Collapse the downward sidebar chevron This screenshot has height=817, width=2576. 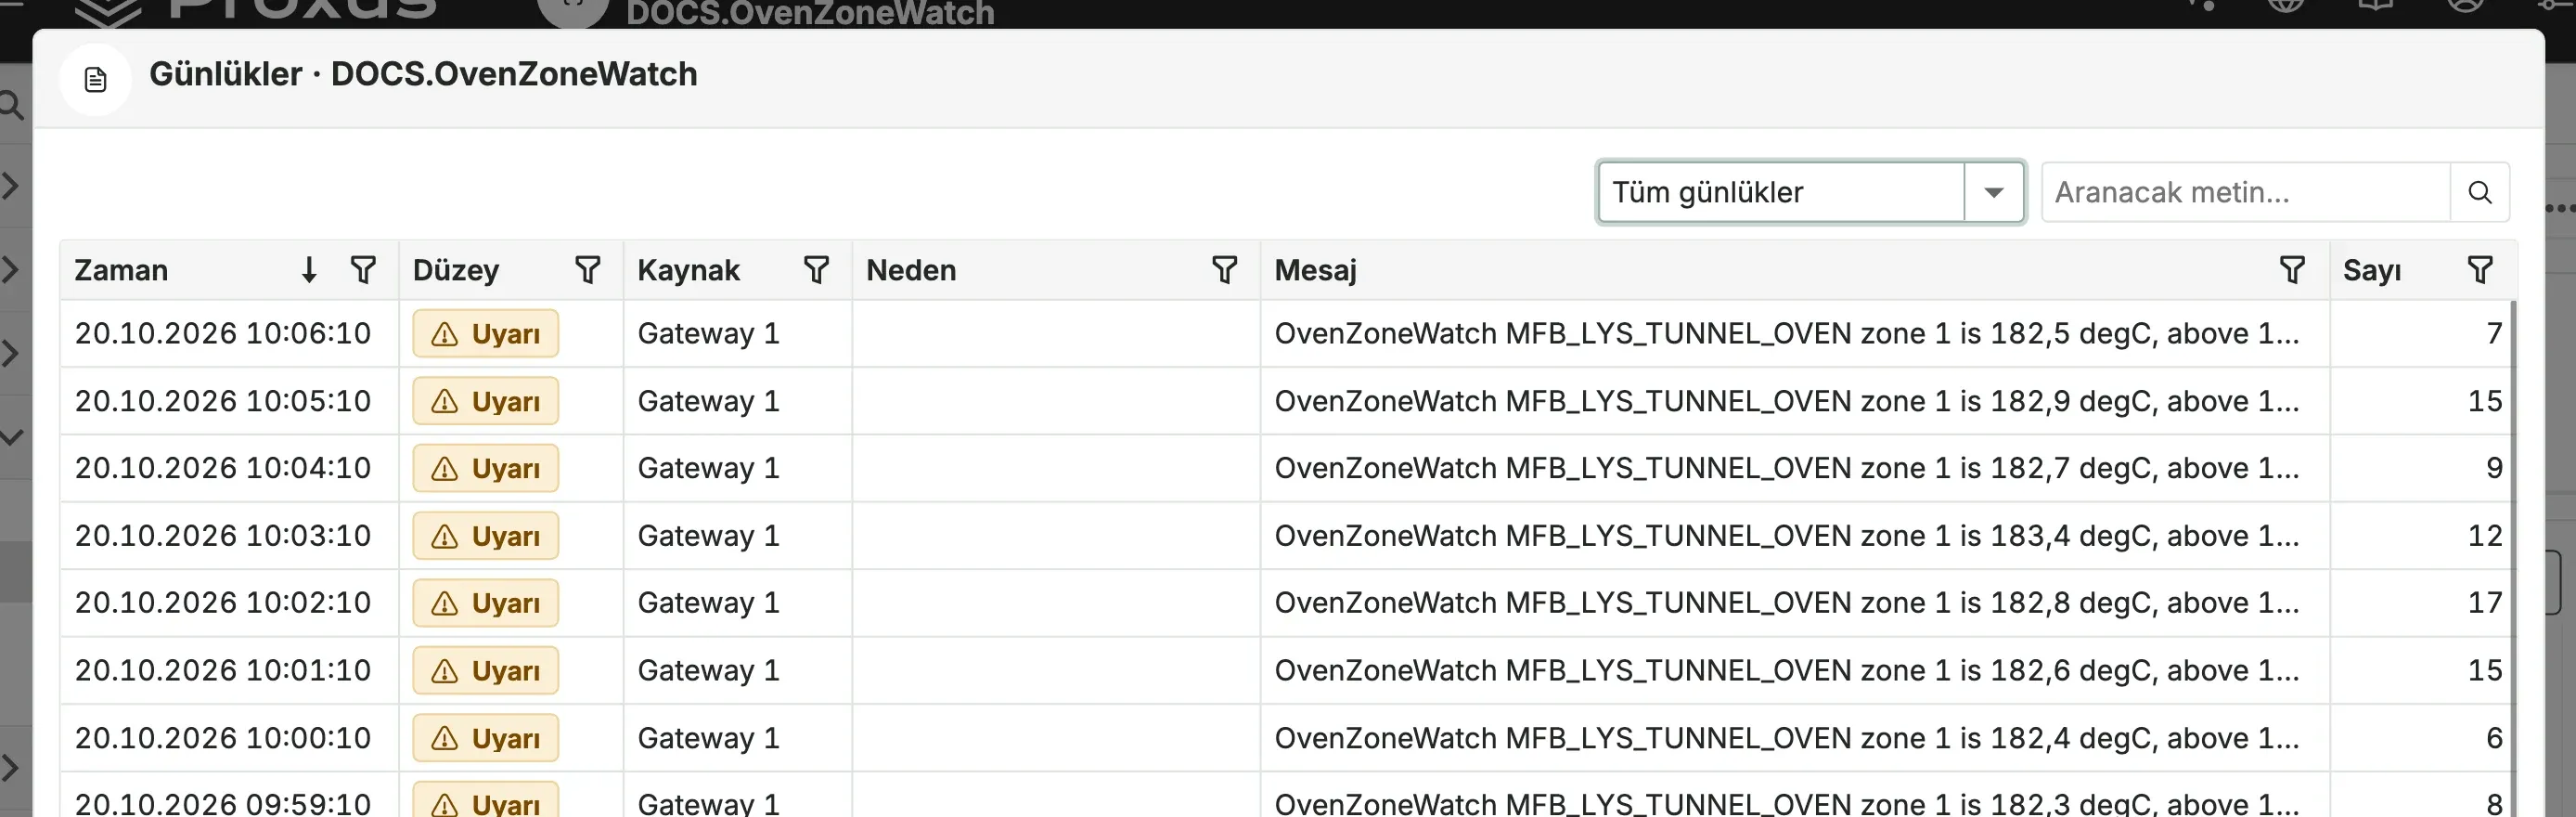pos(11,437)
